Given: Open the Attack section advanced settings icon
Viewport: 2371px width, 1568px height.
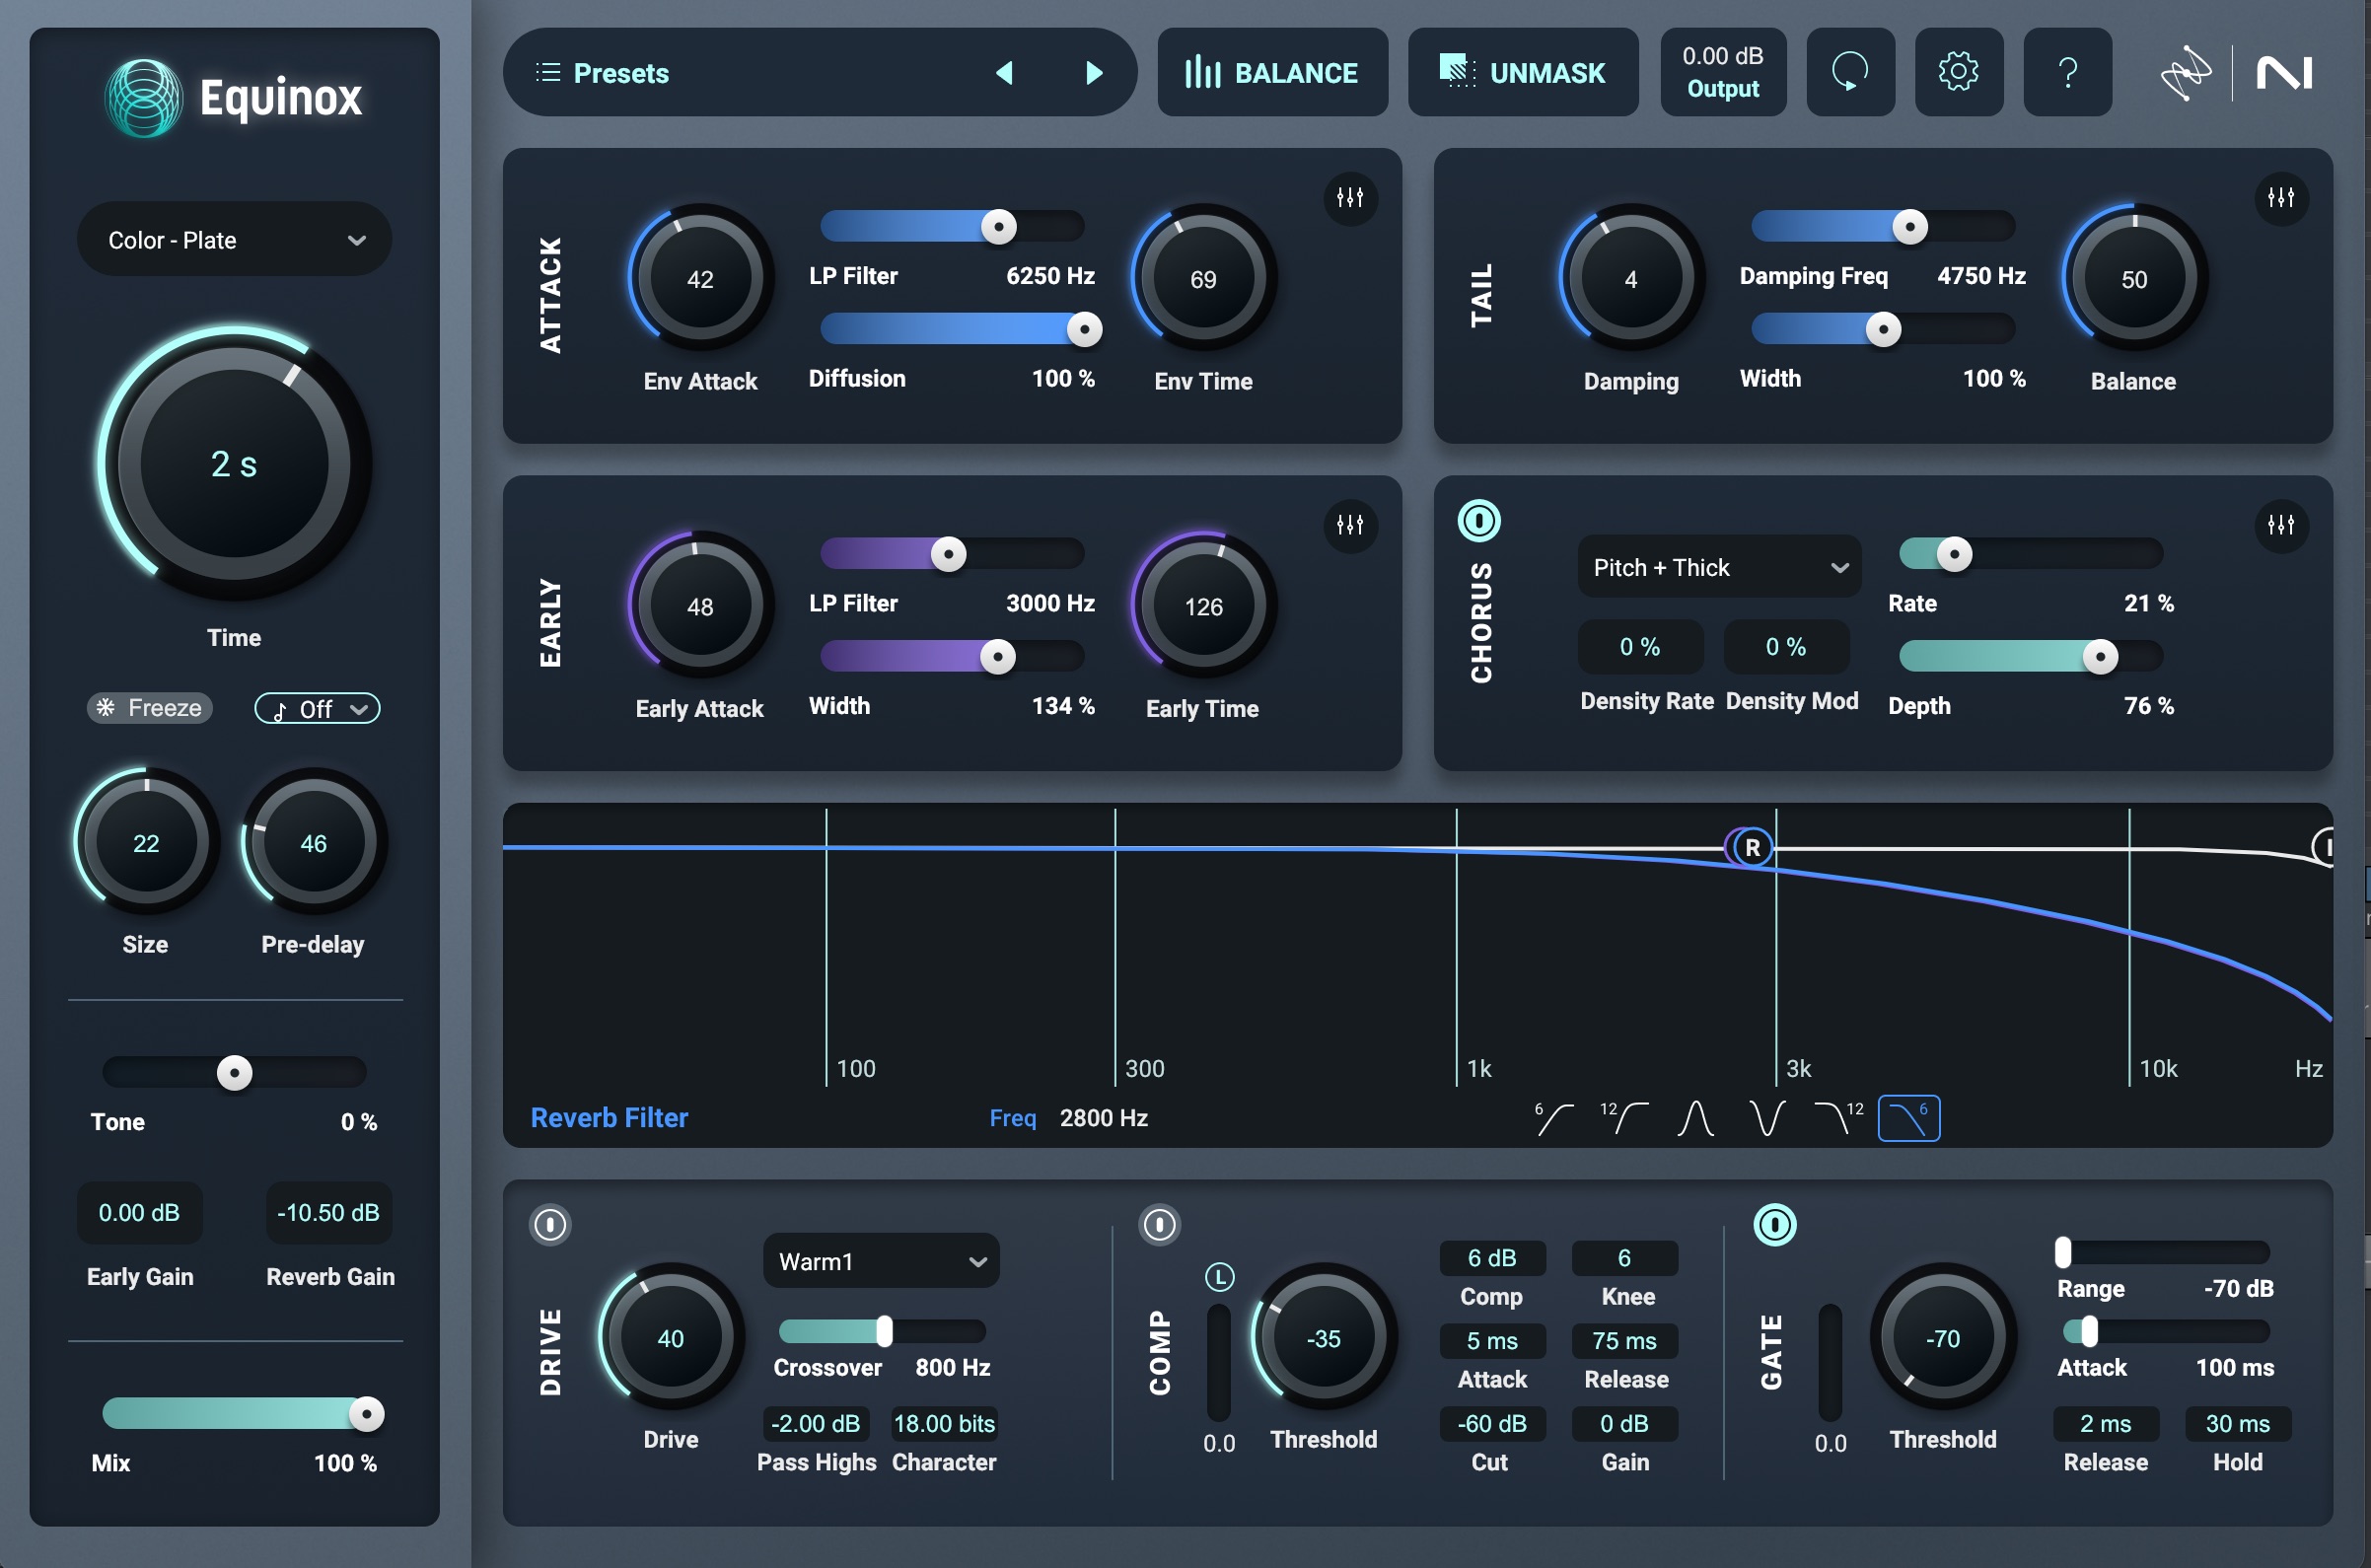Looking at the screenshot, I should click(x=1350, y=198).
